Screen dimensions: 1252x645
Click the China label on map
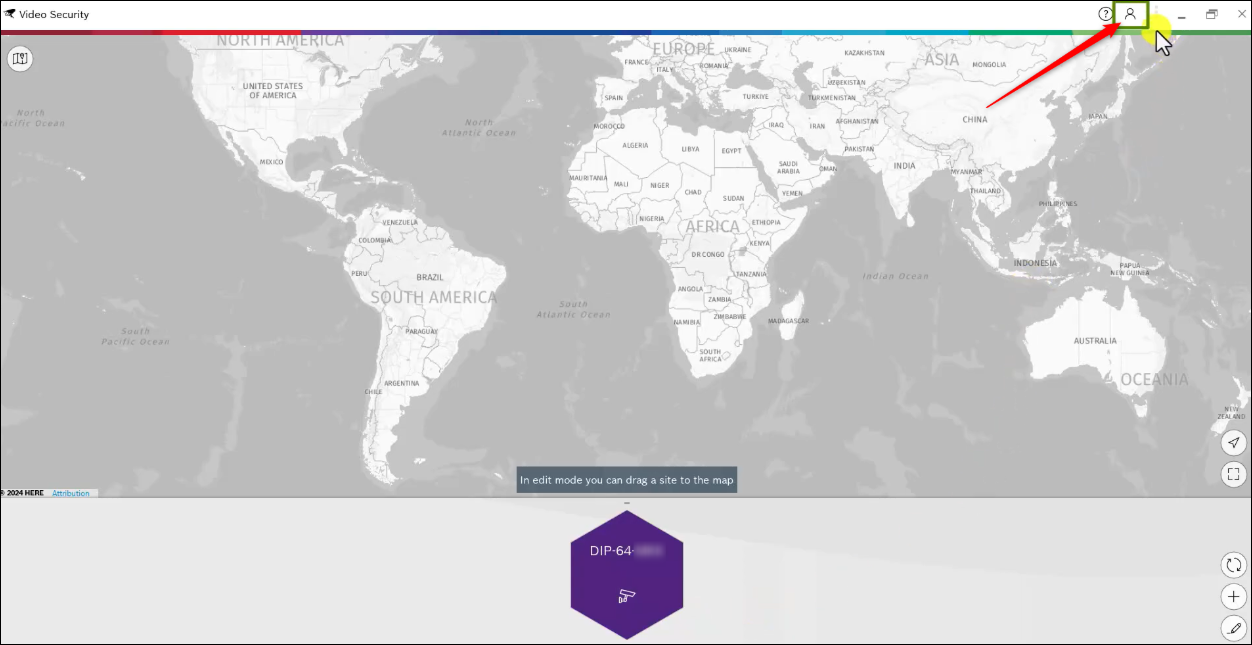[974, 119]
